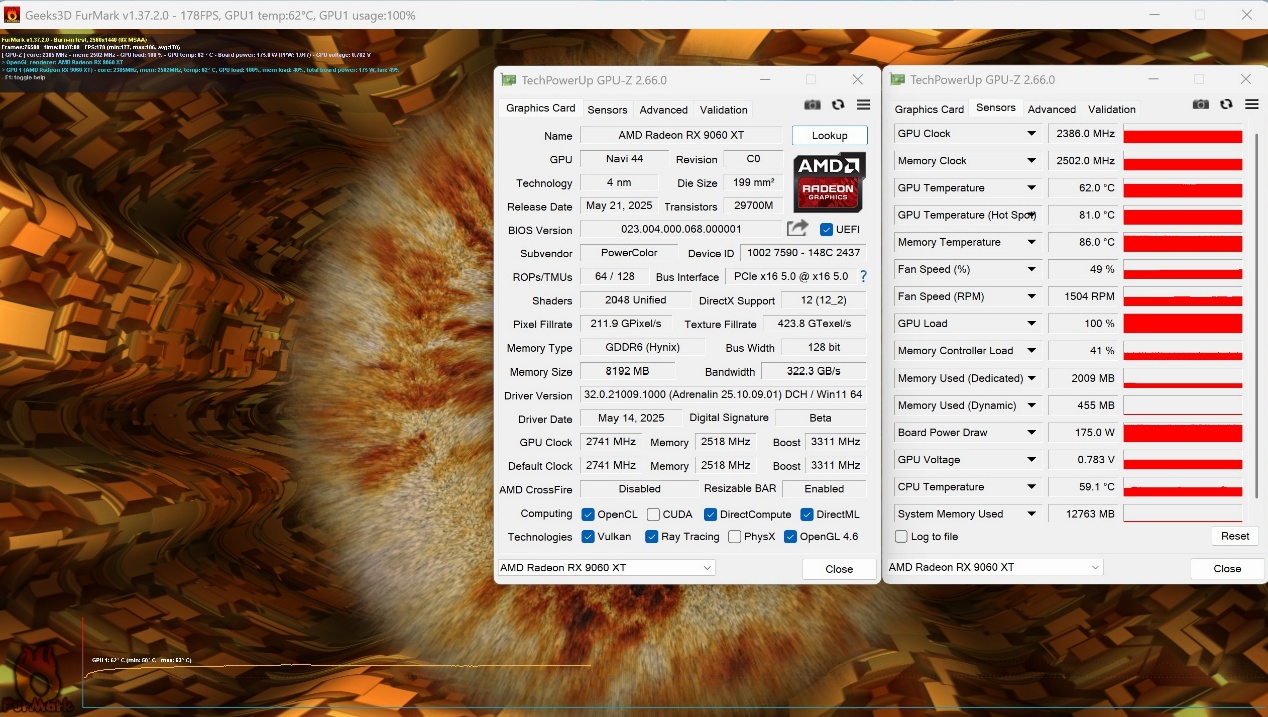Enable the Log to file checkbox
The height and width of the screenshot is (717, 1268).
tap(901, 537)
